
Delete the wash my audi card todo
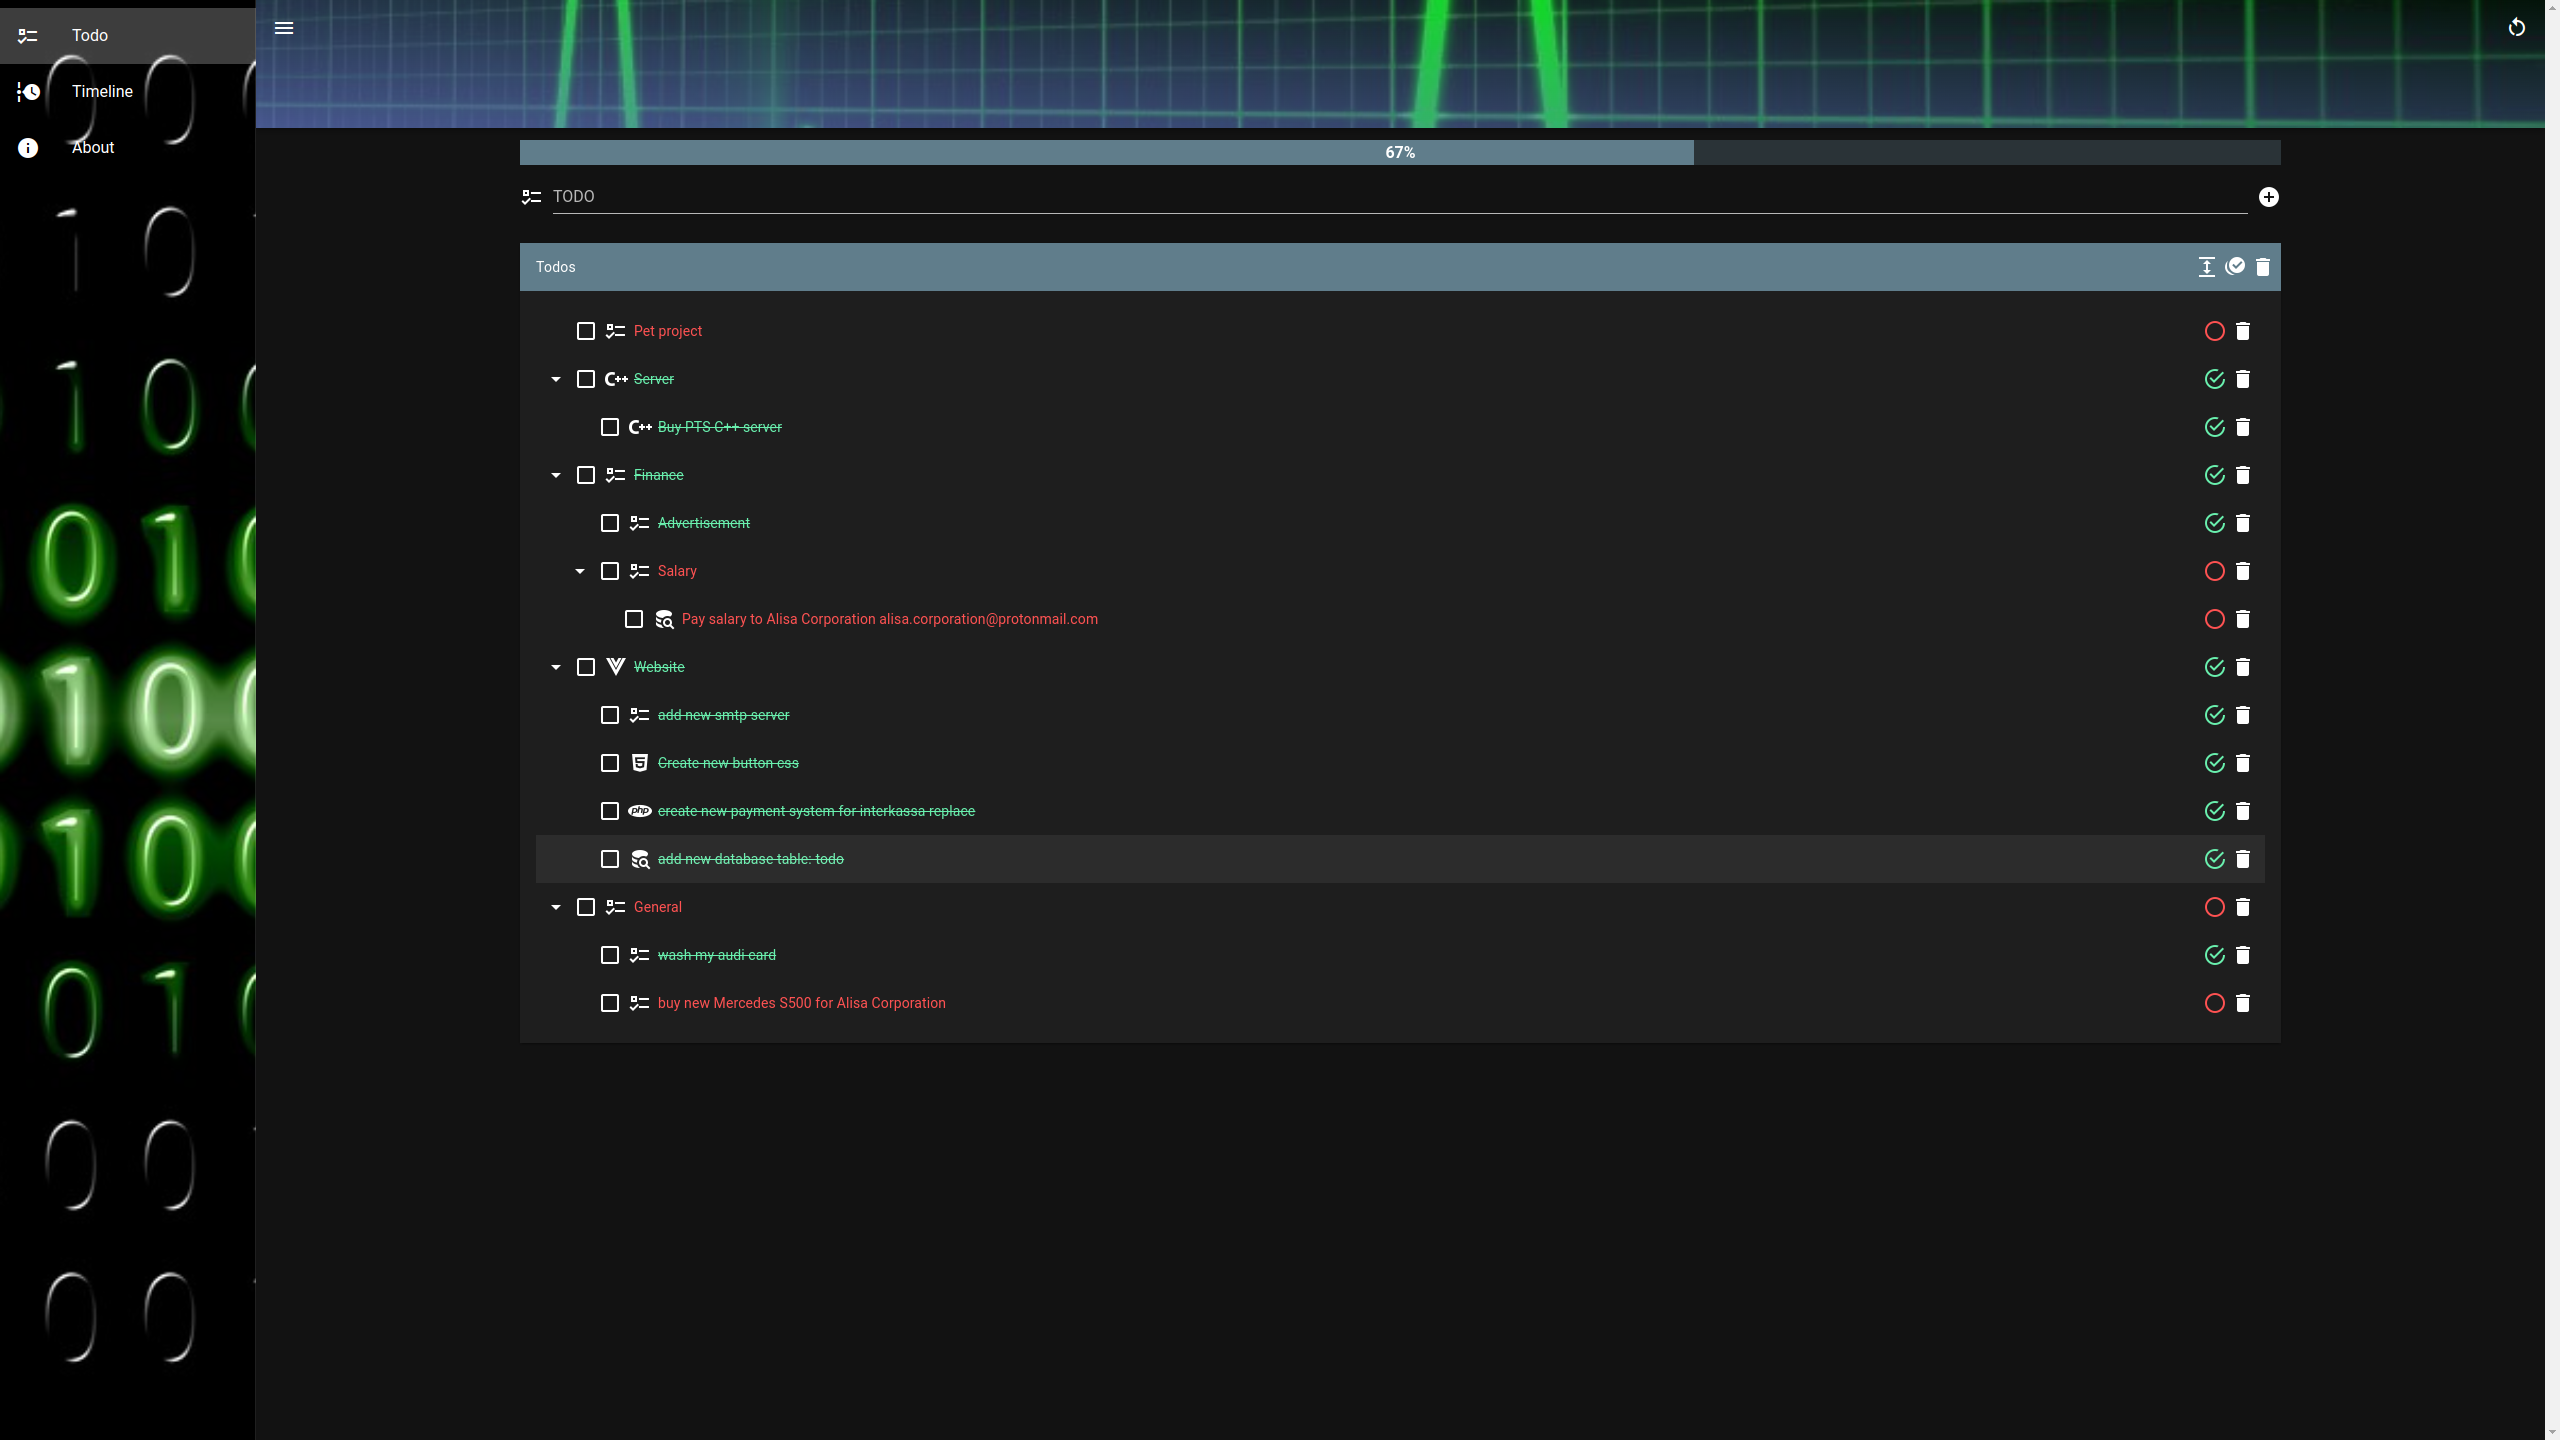click(2243, 955)
